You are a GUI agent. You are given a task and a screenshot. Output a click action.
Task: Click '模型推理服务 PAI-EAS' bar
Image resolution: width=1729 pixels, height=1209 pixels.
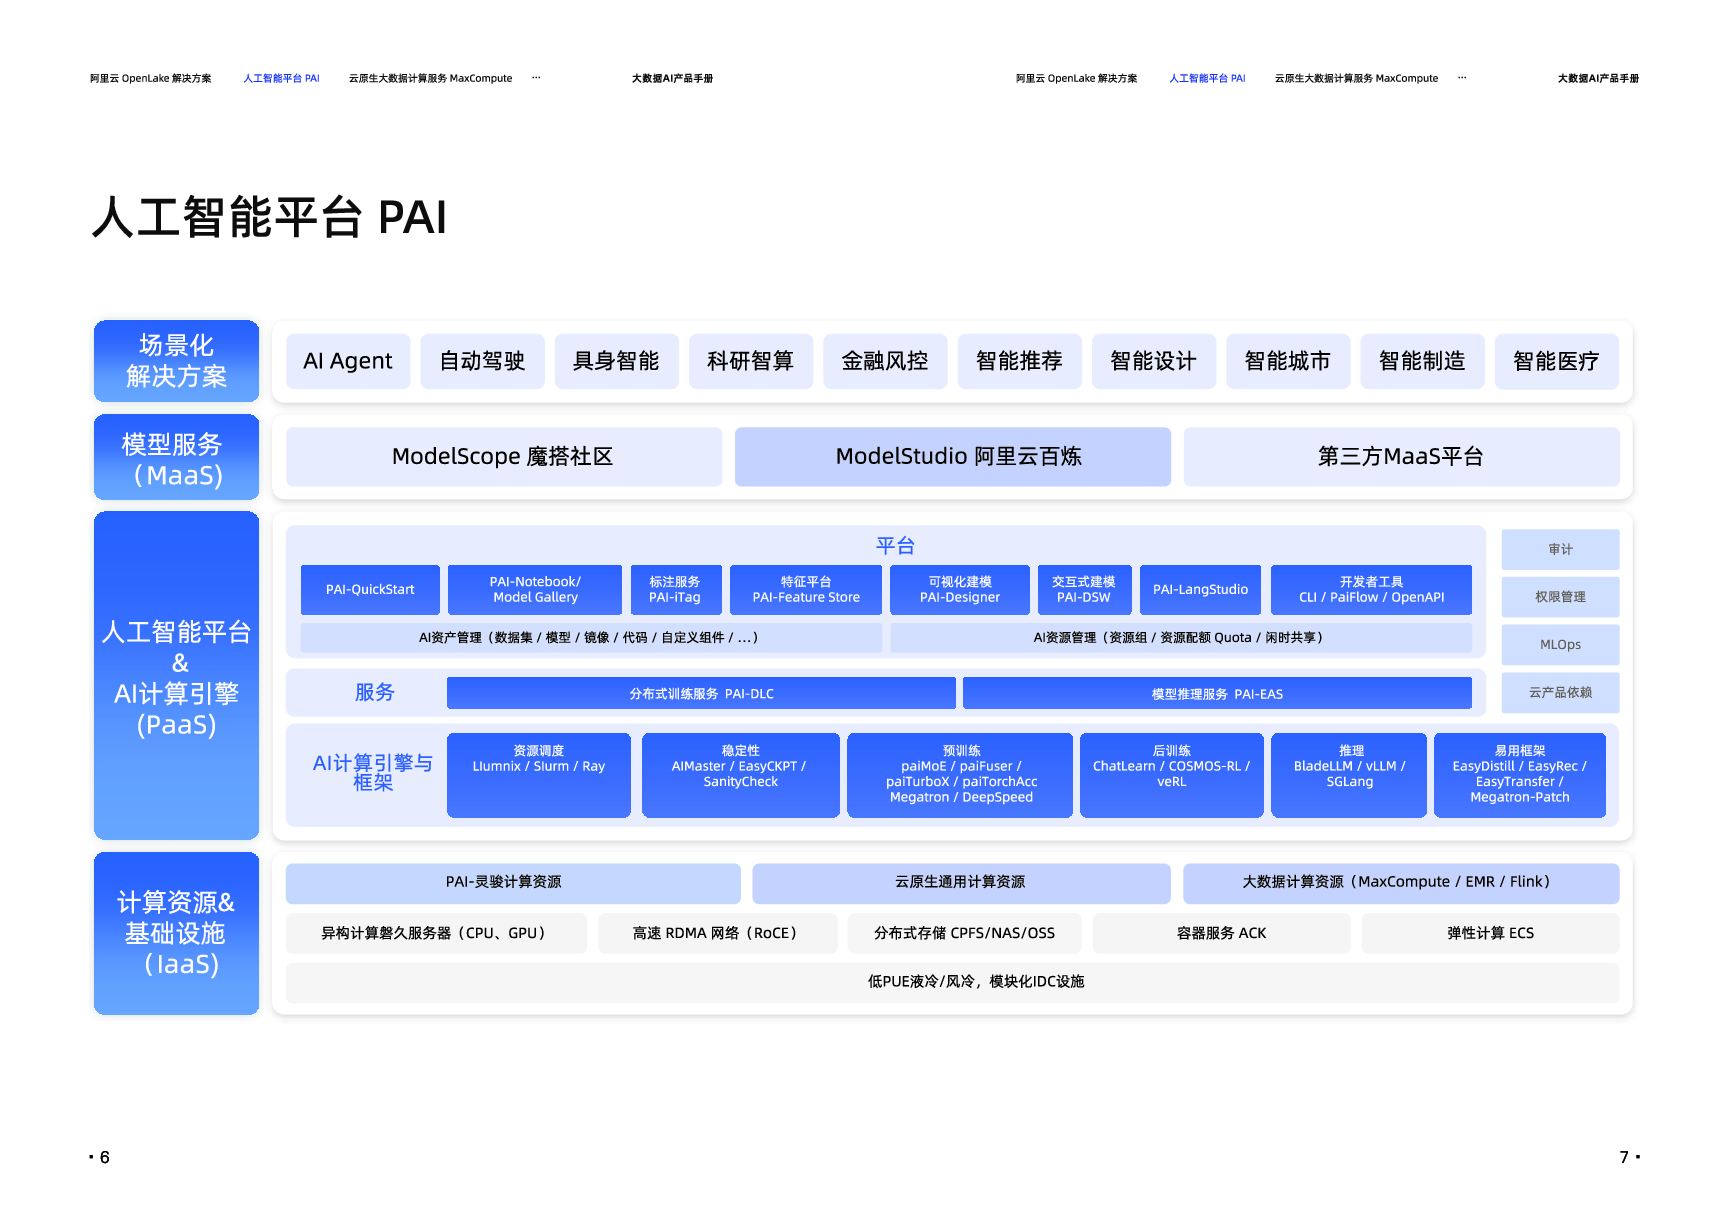point(1217,693)
